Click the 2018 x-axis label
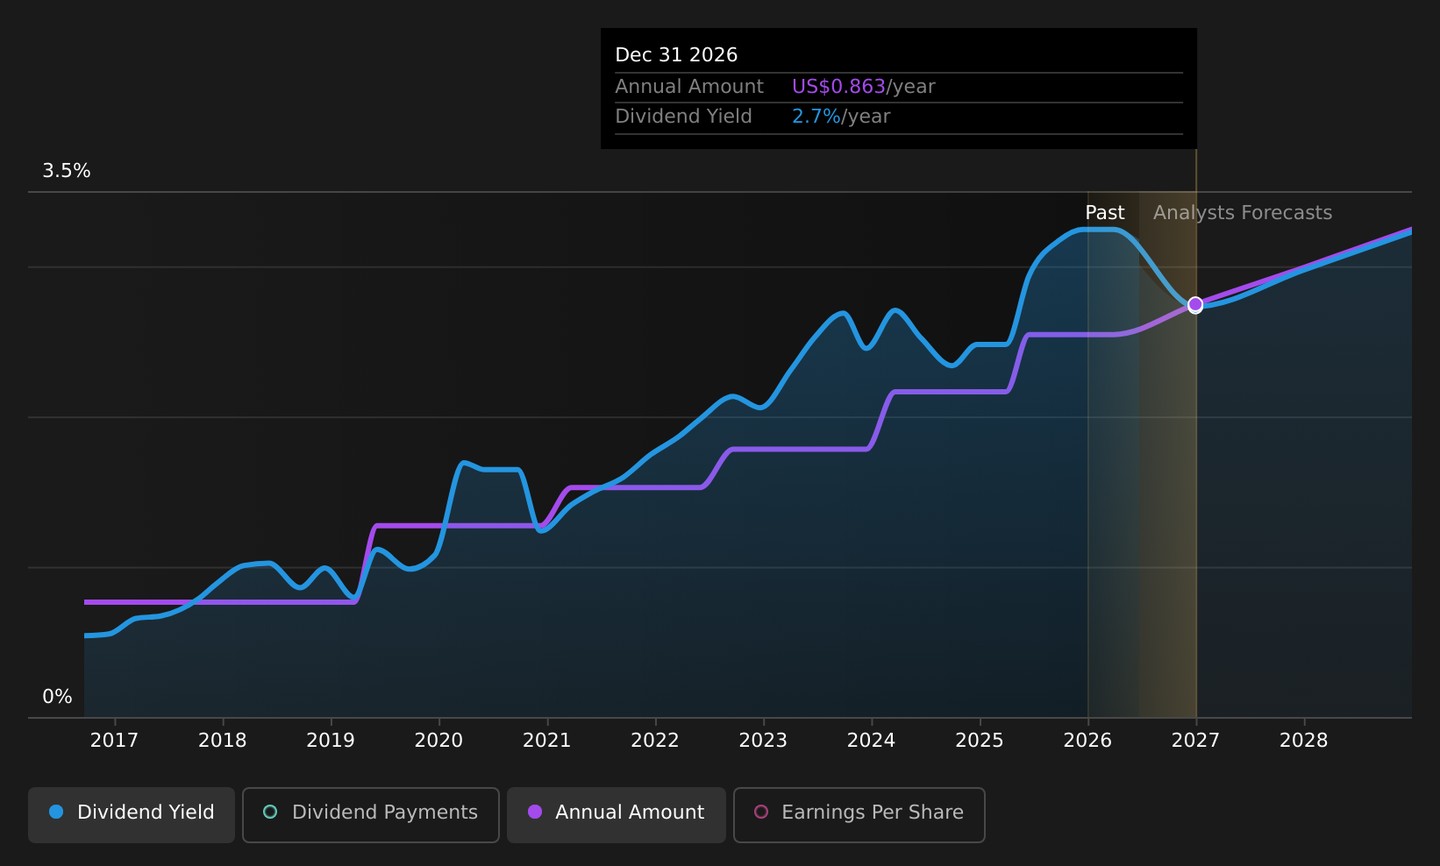Viewport: 1440px width, 866px height. (x=222, y=740)
